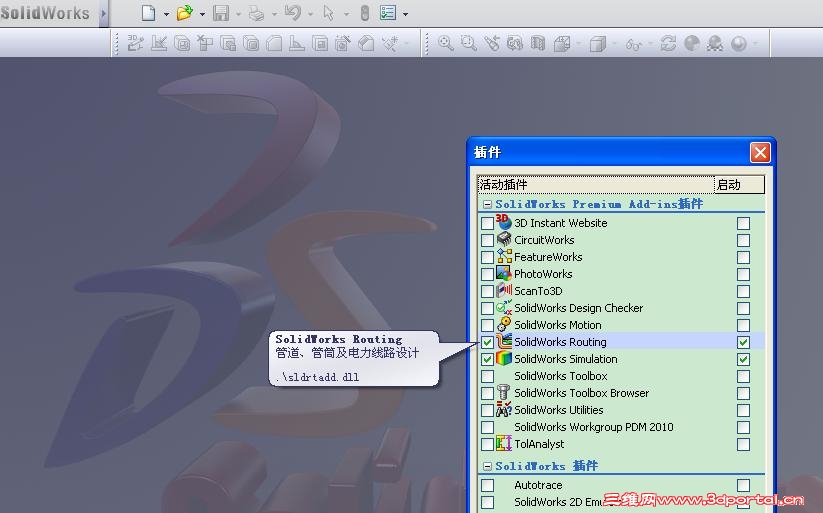Collapse the SolidWorks Premium Add-ins group
The width and height of the screenshot is (823, 513).
tap(487, 204)
